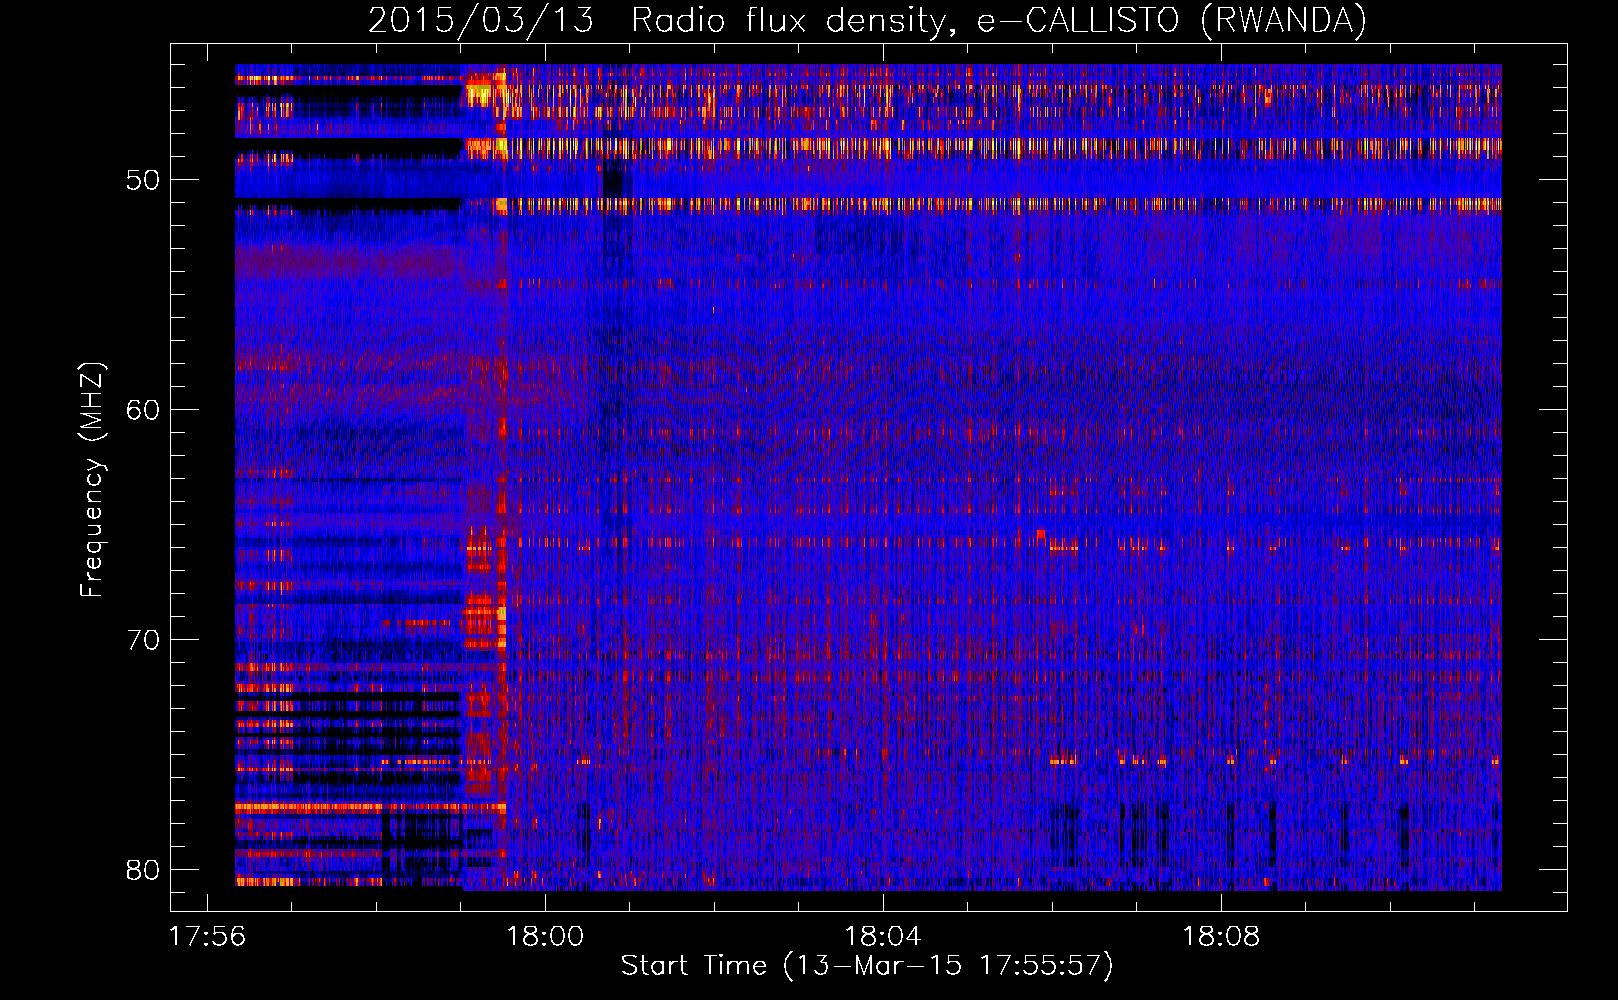Click the 18:08 time tick label
The image size is (1618, 1000).
1221,937
